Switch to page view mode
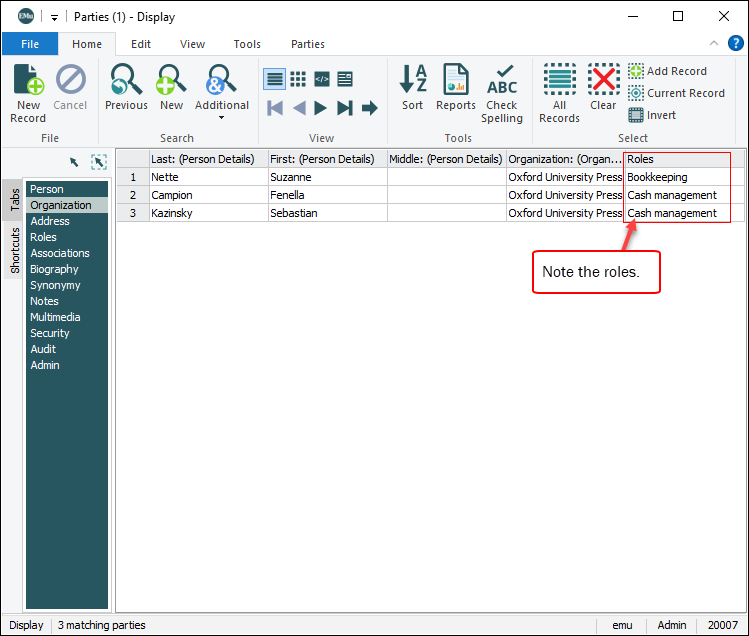The image size is (749, 636). pos(345,79)
